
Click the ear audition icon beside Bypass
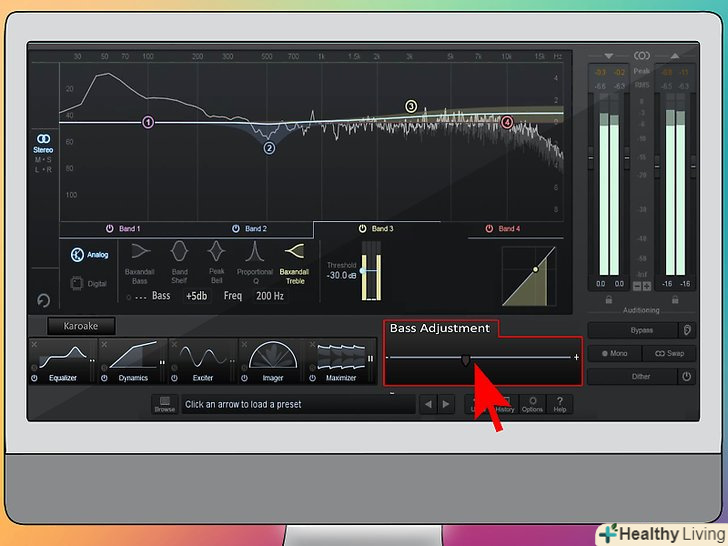(687, 330)
